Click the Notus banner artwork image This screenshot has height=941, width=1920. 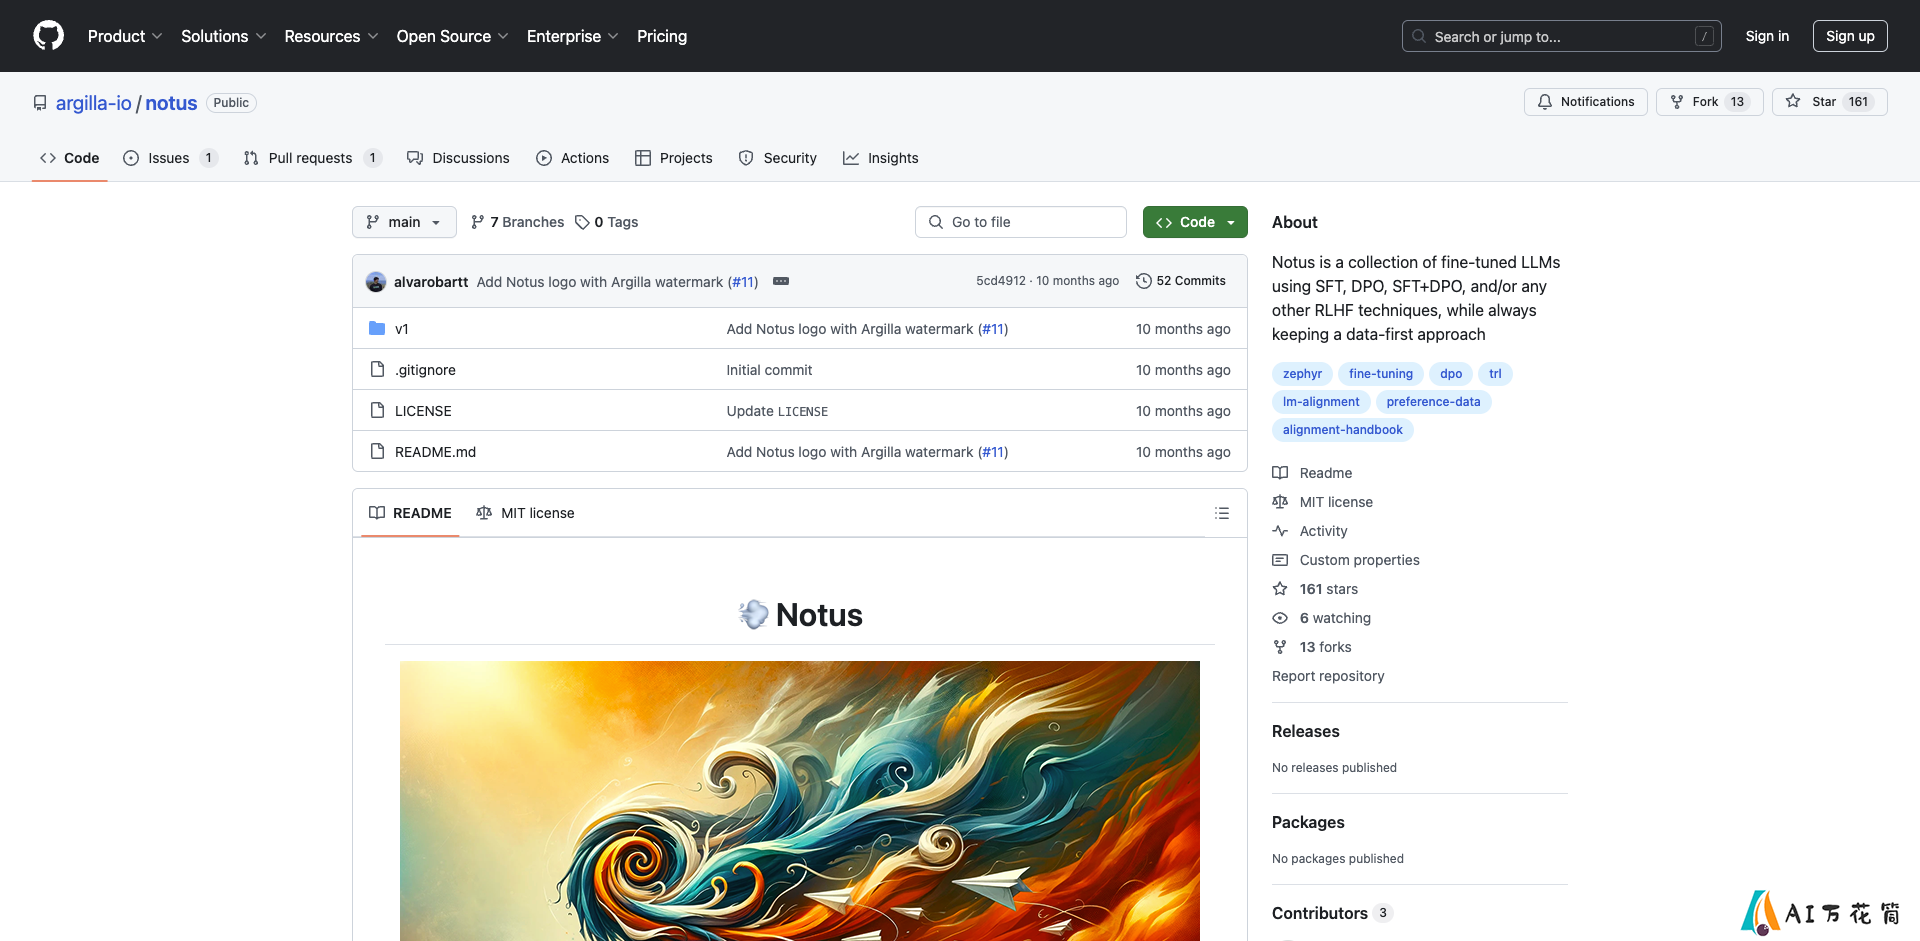(800, 800)
